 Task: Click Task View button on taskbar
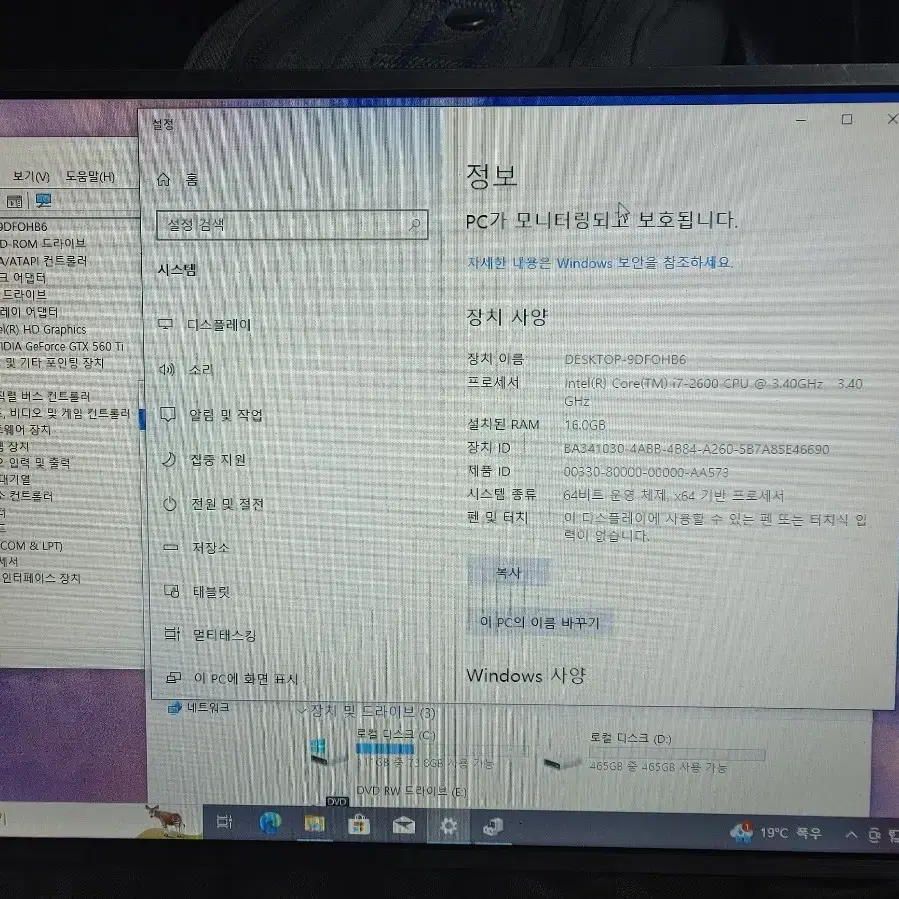(x=224, y=822)
